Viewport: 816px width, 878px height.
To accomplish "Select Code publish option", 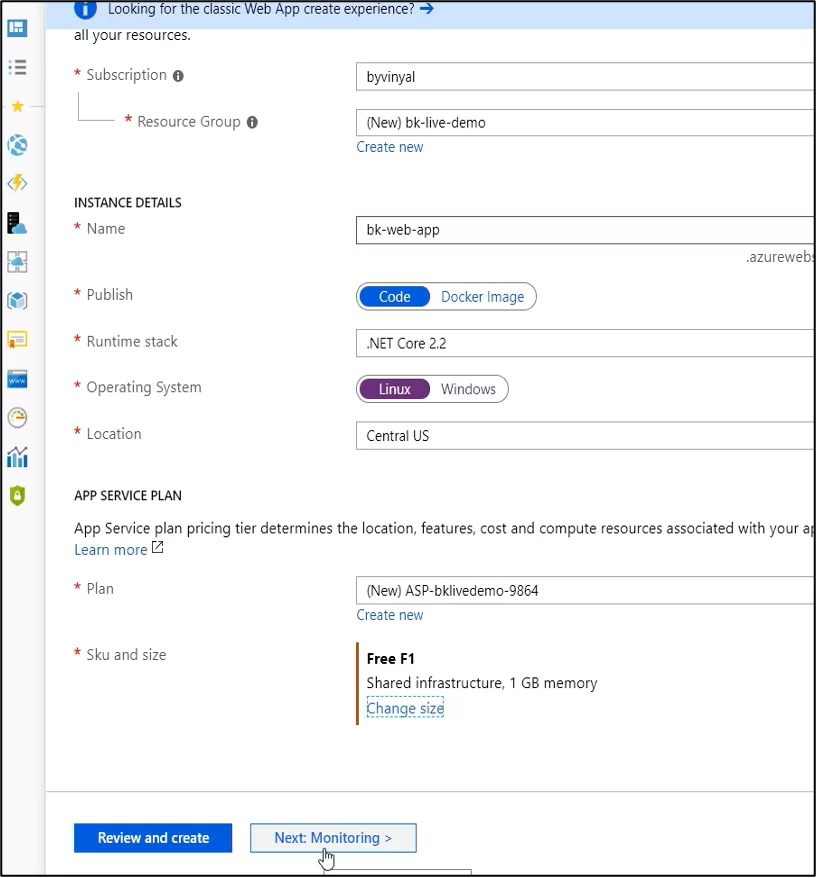I will click(x=395, y=297).
